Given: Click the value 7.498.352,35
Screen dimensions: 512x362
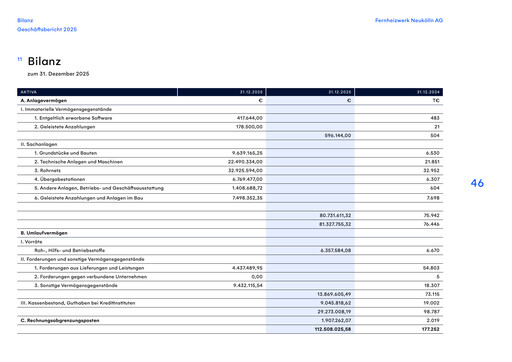Looking at the screenshot, I should (x=247, y=198).
